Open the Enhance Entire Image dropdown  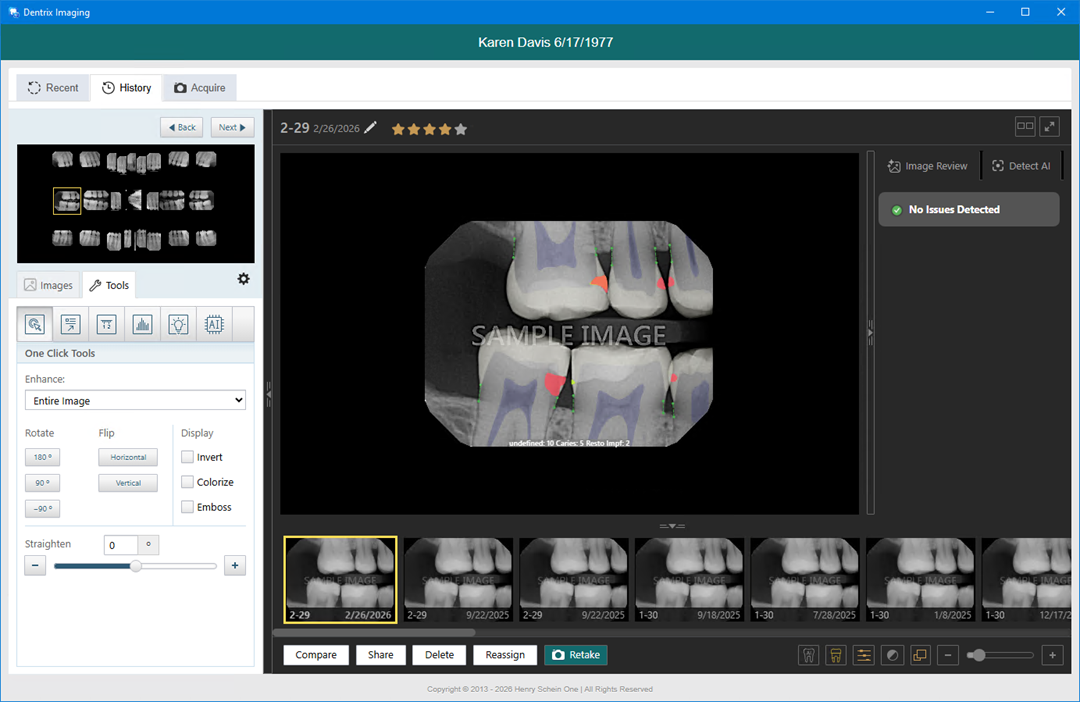pyautogui.click(x=135, y=400)
